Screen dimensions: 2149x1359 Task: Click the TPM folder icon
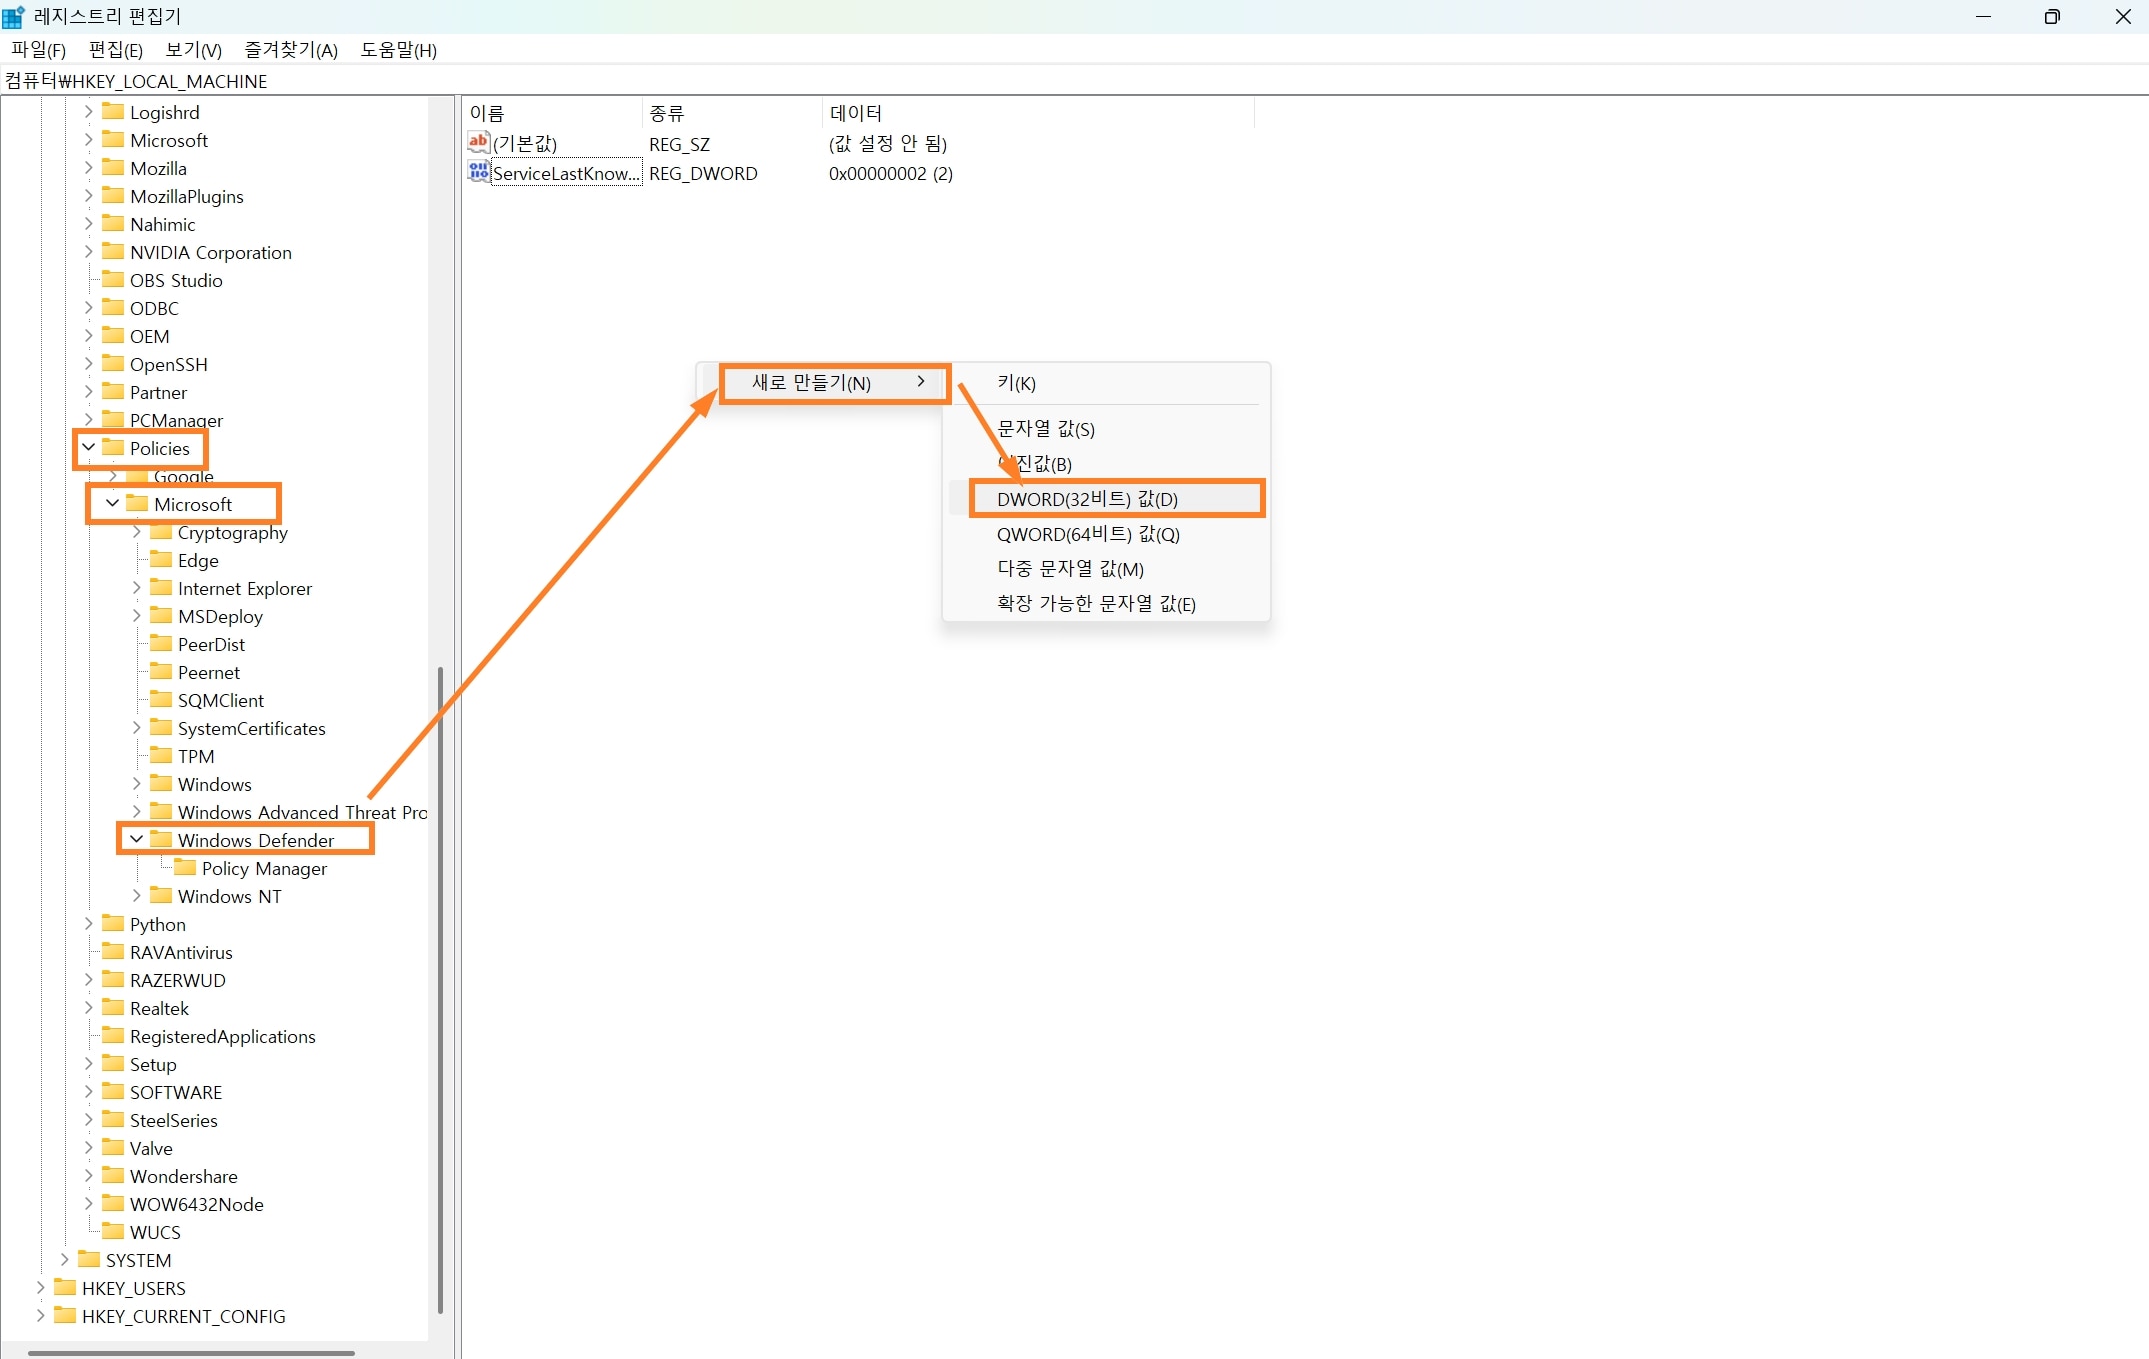[161, 755]
